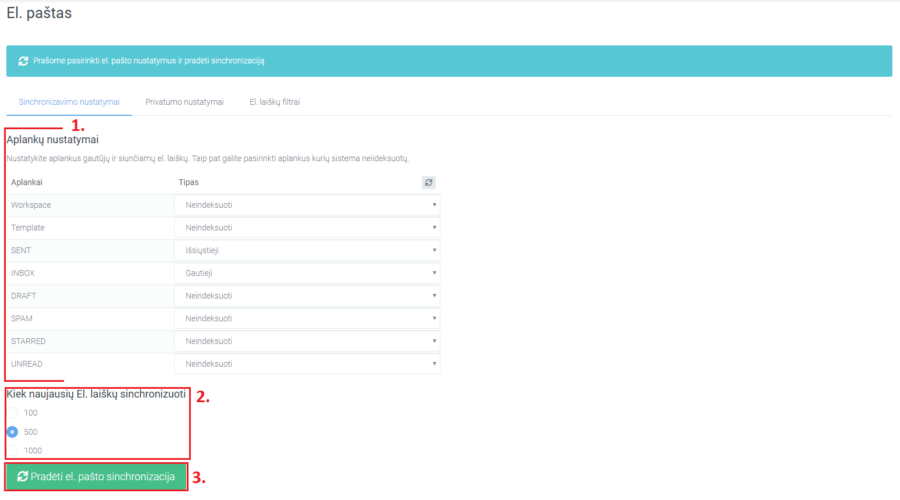Expand the UNREAD folder type dropdown

pyautogui.click(x=307, y=364)
